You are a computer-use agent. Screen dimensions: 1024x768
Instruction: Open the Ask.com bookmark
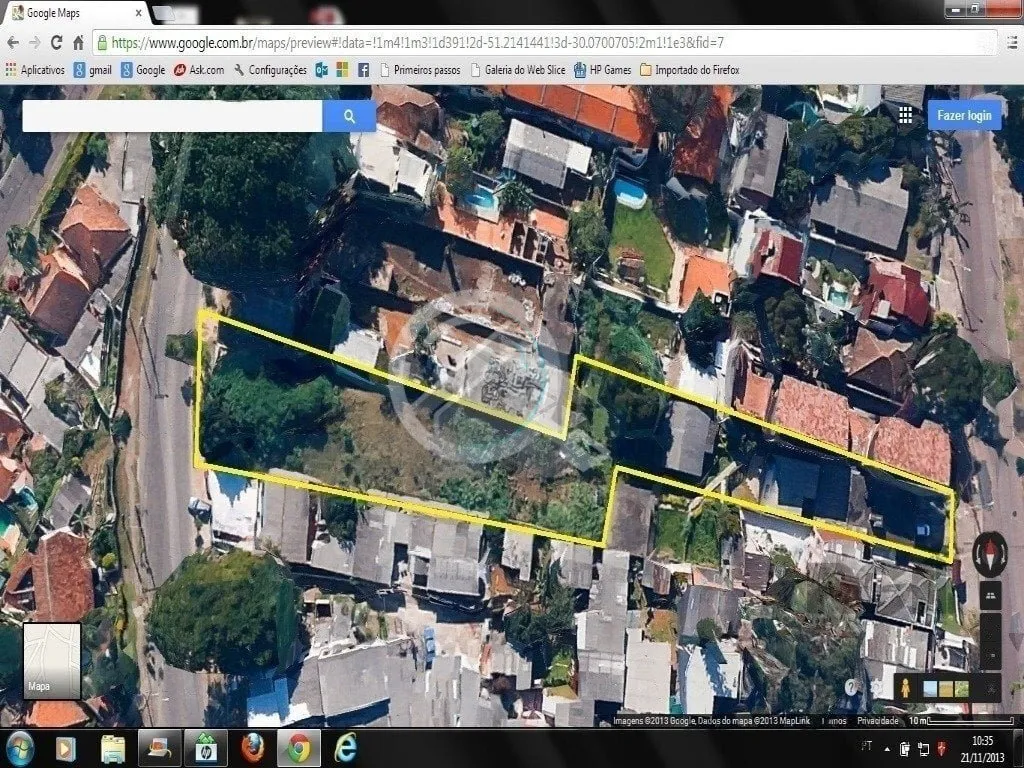(199, 70)
